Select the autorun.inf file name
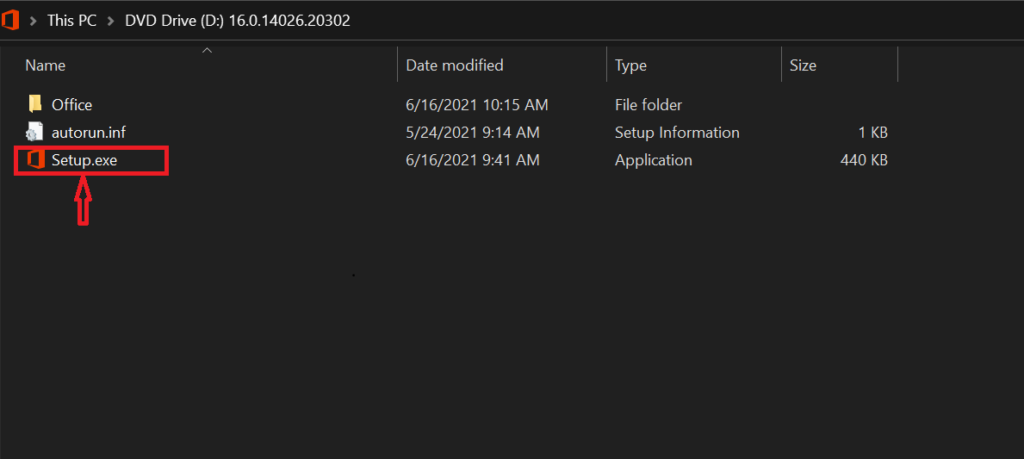Viewport: 1024px width, 459px height. coord(89,133)
